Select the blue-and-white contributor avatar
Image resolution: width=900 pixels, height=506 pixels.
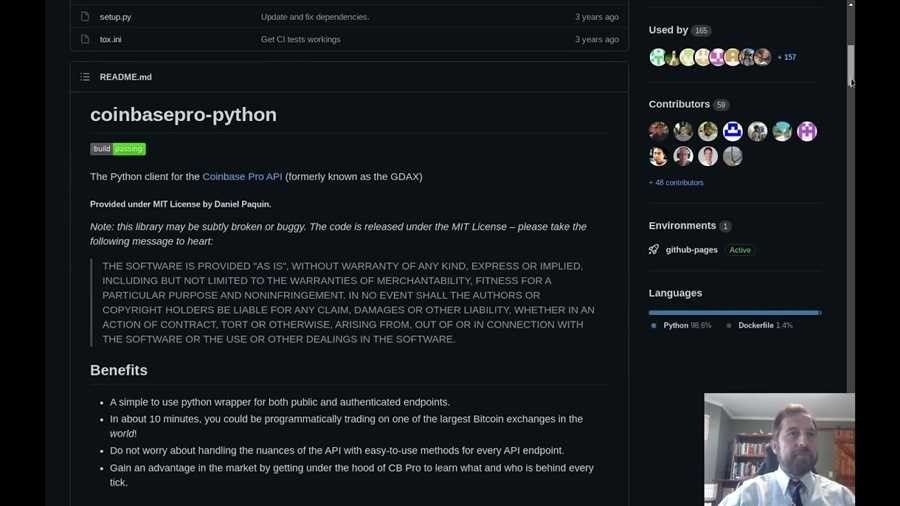(x=732, y=131)
